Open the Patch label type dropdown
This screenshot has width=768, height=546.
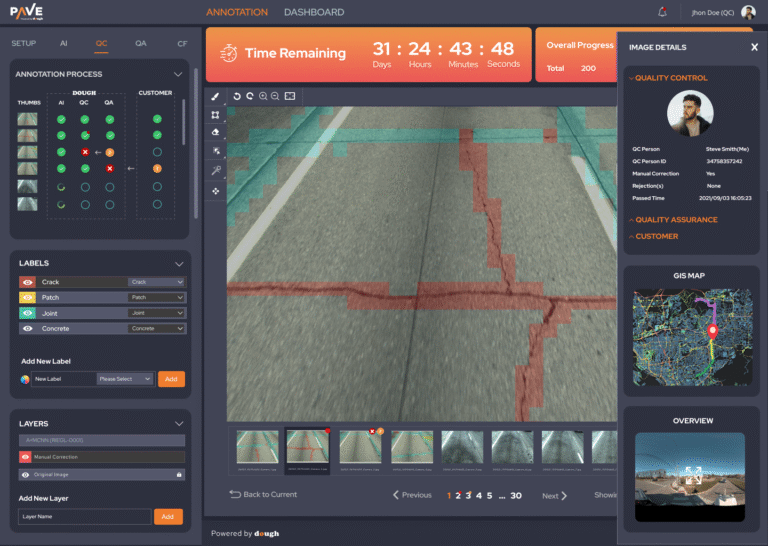156,298
